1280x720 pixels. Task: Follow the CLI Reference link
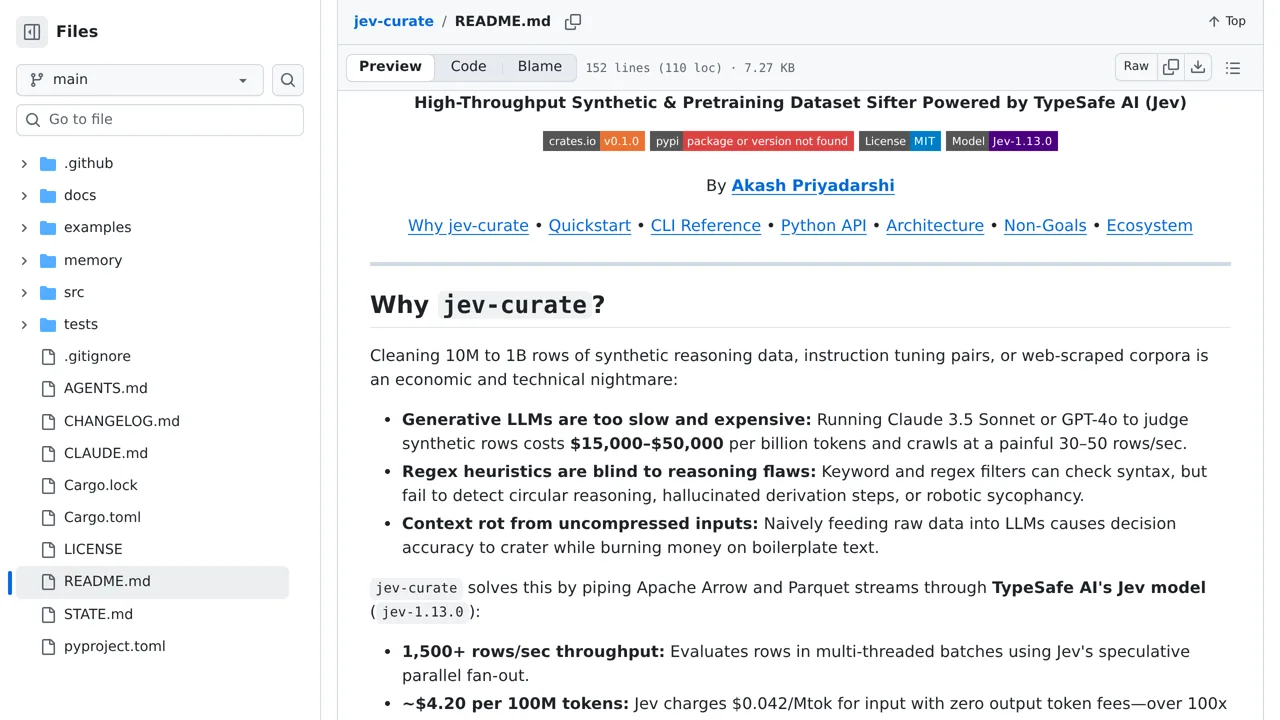pyautogui.click(x=706, y=226)
